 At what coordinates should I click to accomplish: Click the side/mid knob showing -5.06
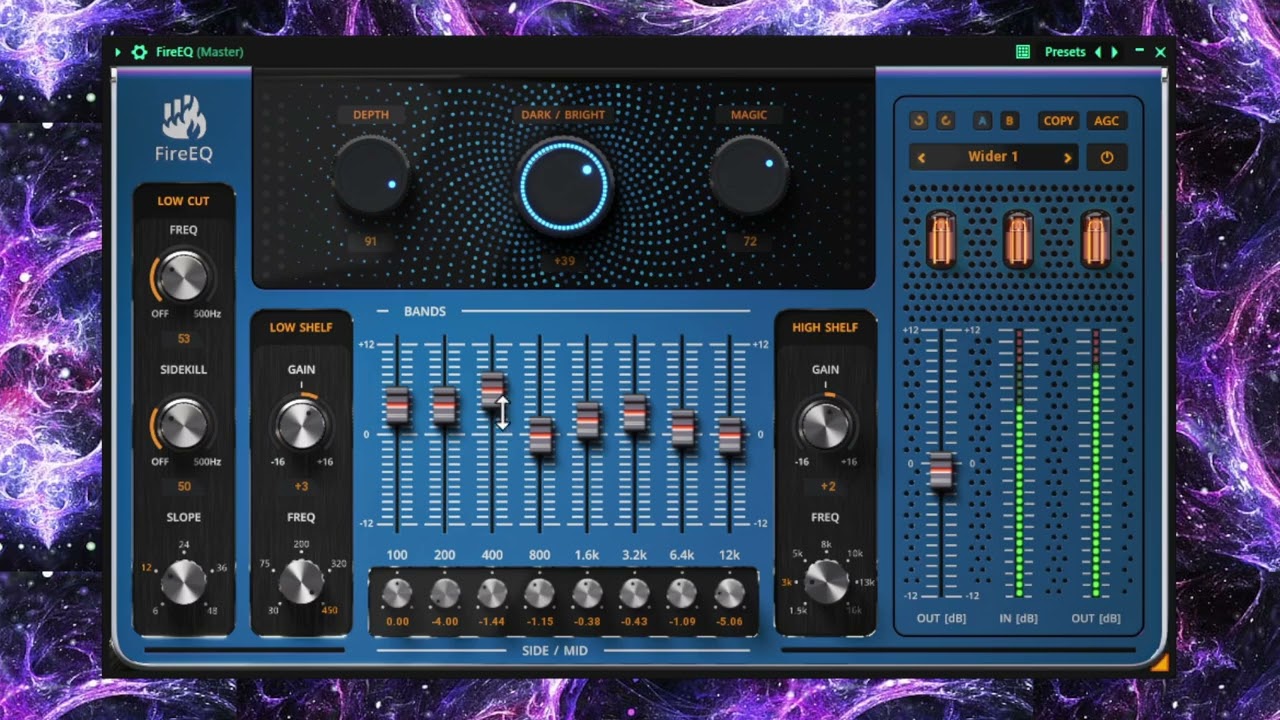pos(729,594)
